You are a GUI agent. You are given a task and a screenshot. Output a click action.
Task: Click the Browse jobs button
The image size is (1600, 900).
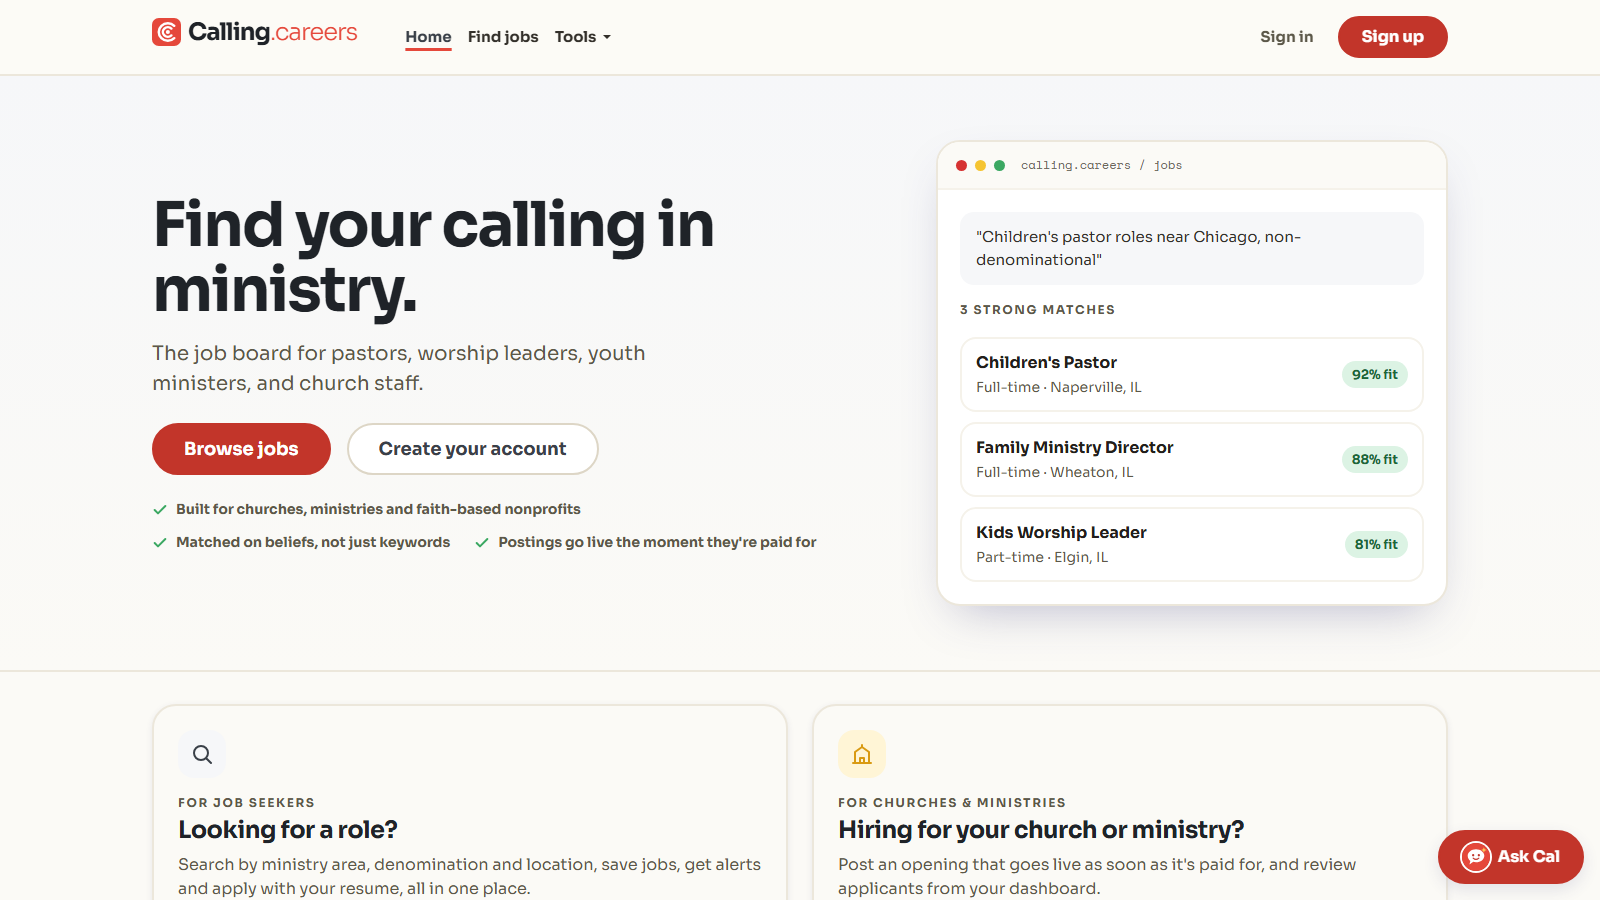pos(241,449)
